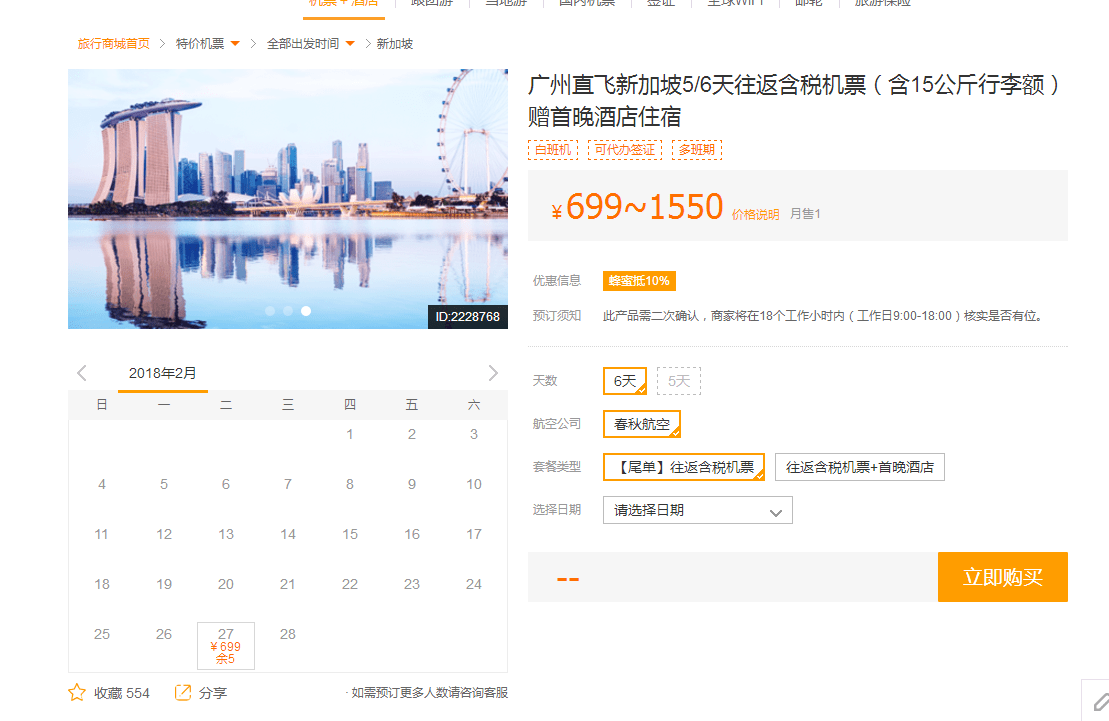Select the 6天 duration option
1109x721 pixels.
(x=625, y=381)
